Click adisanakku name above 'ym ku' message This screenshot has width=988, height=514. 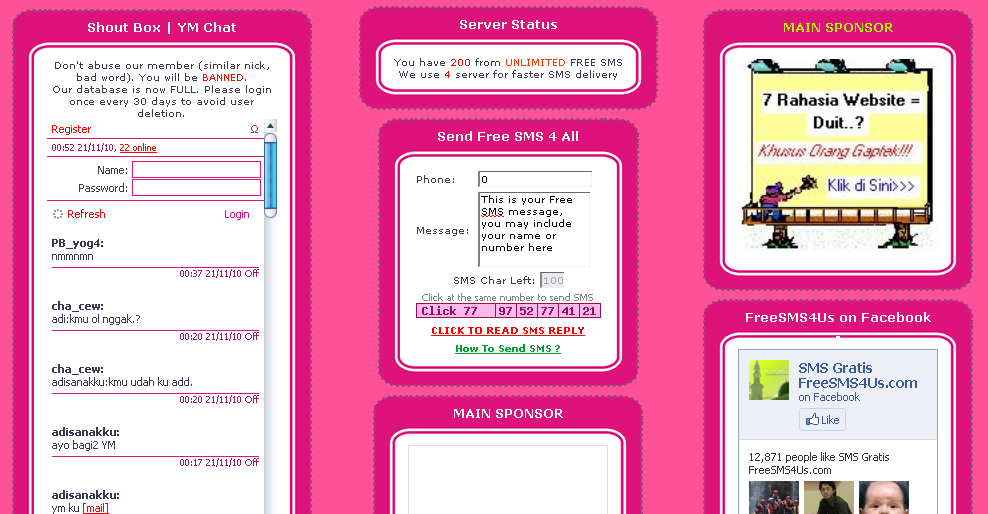[x=85, y=495]
